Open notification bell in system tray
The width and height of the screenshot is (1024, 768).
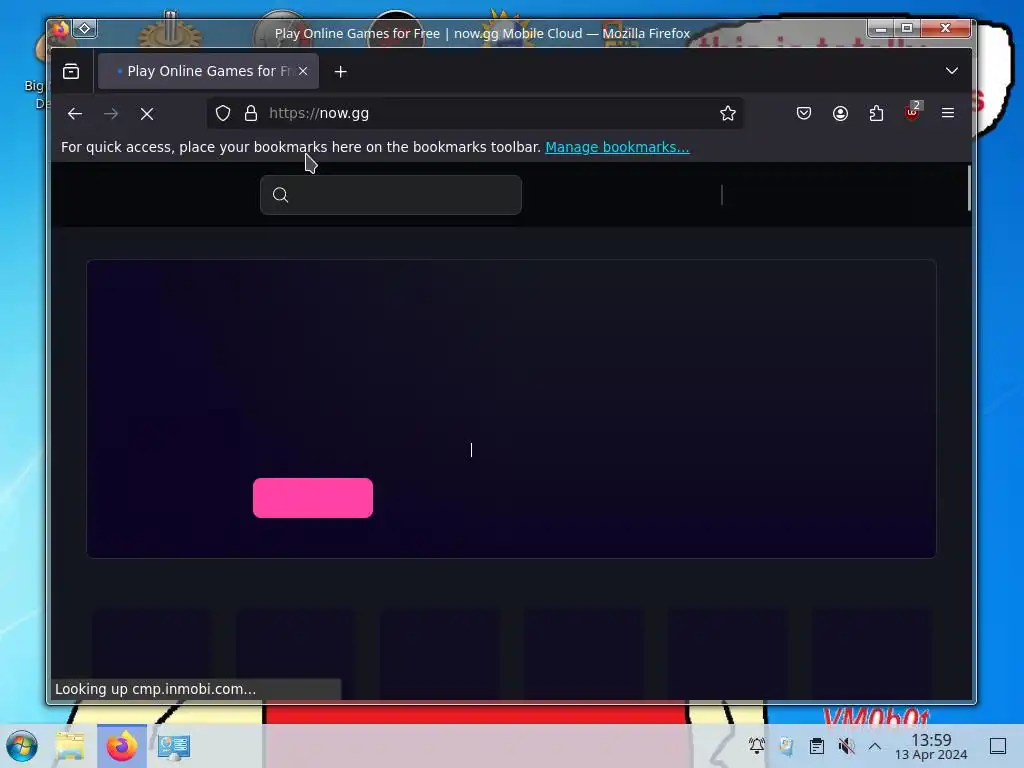point(757,746)
